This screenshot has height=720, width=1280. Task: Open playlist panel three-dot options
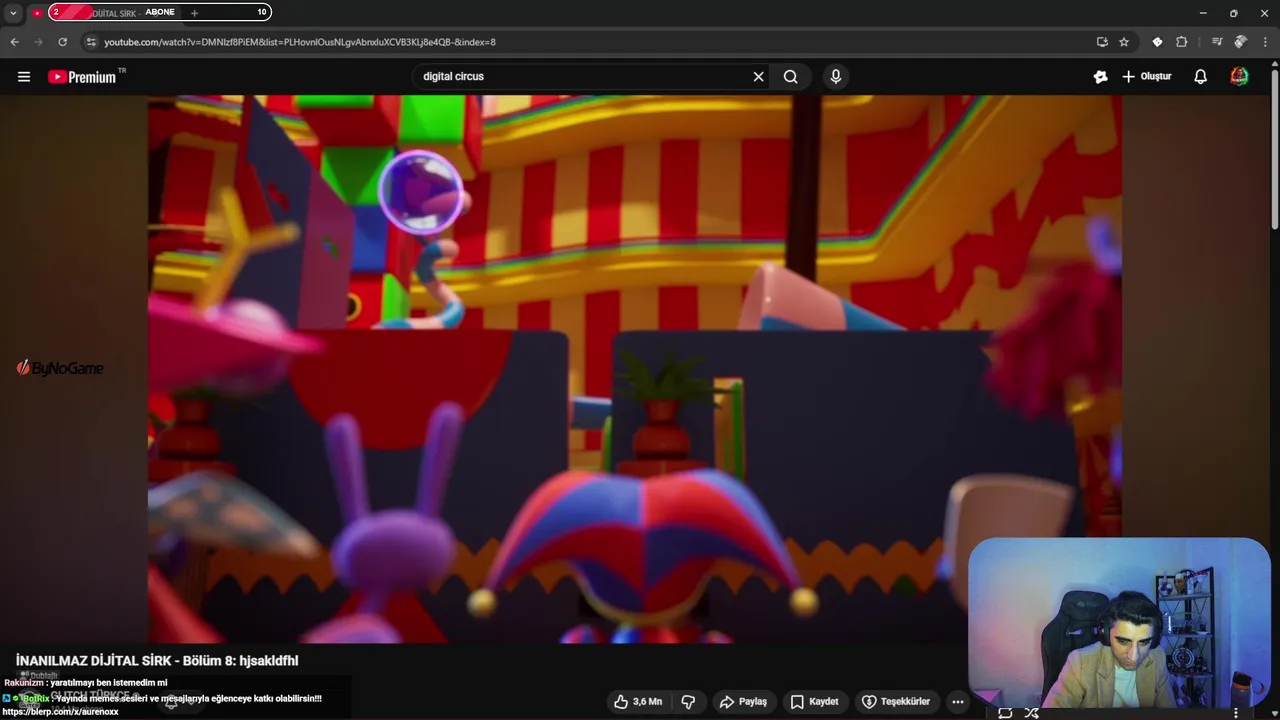click(x=1237, y=713)
